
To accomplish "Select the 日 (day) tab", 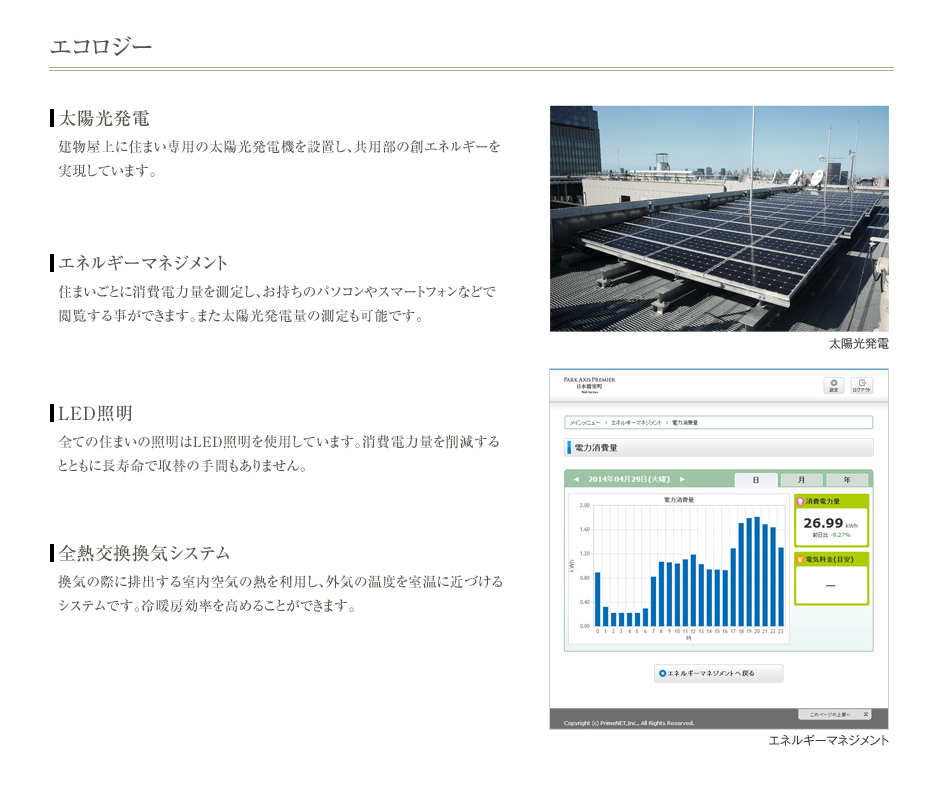I will point(756,480).
